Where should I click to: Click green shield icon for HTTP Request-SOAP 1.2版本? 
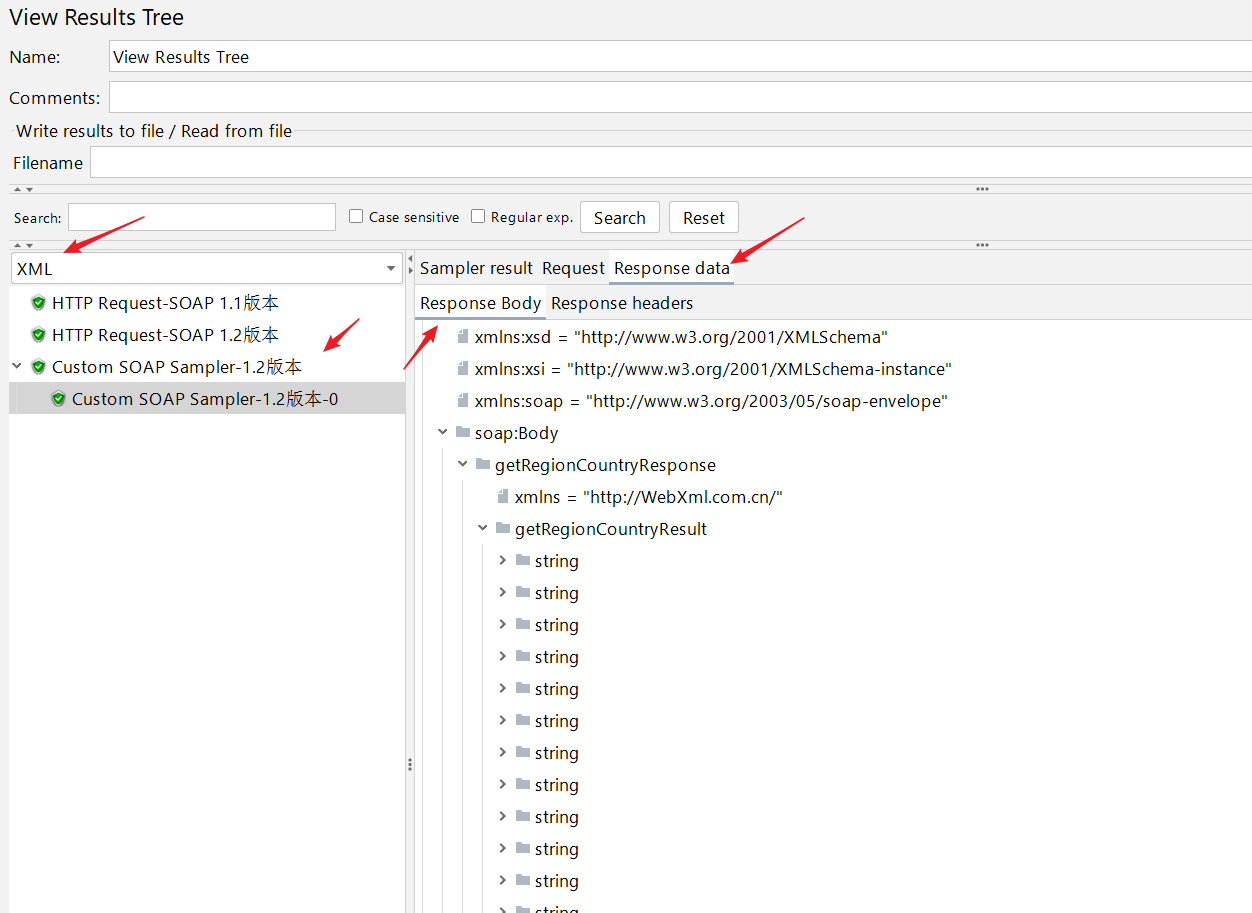pyautogui.click(x=38, y=335)
